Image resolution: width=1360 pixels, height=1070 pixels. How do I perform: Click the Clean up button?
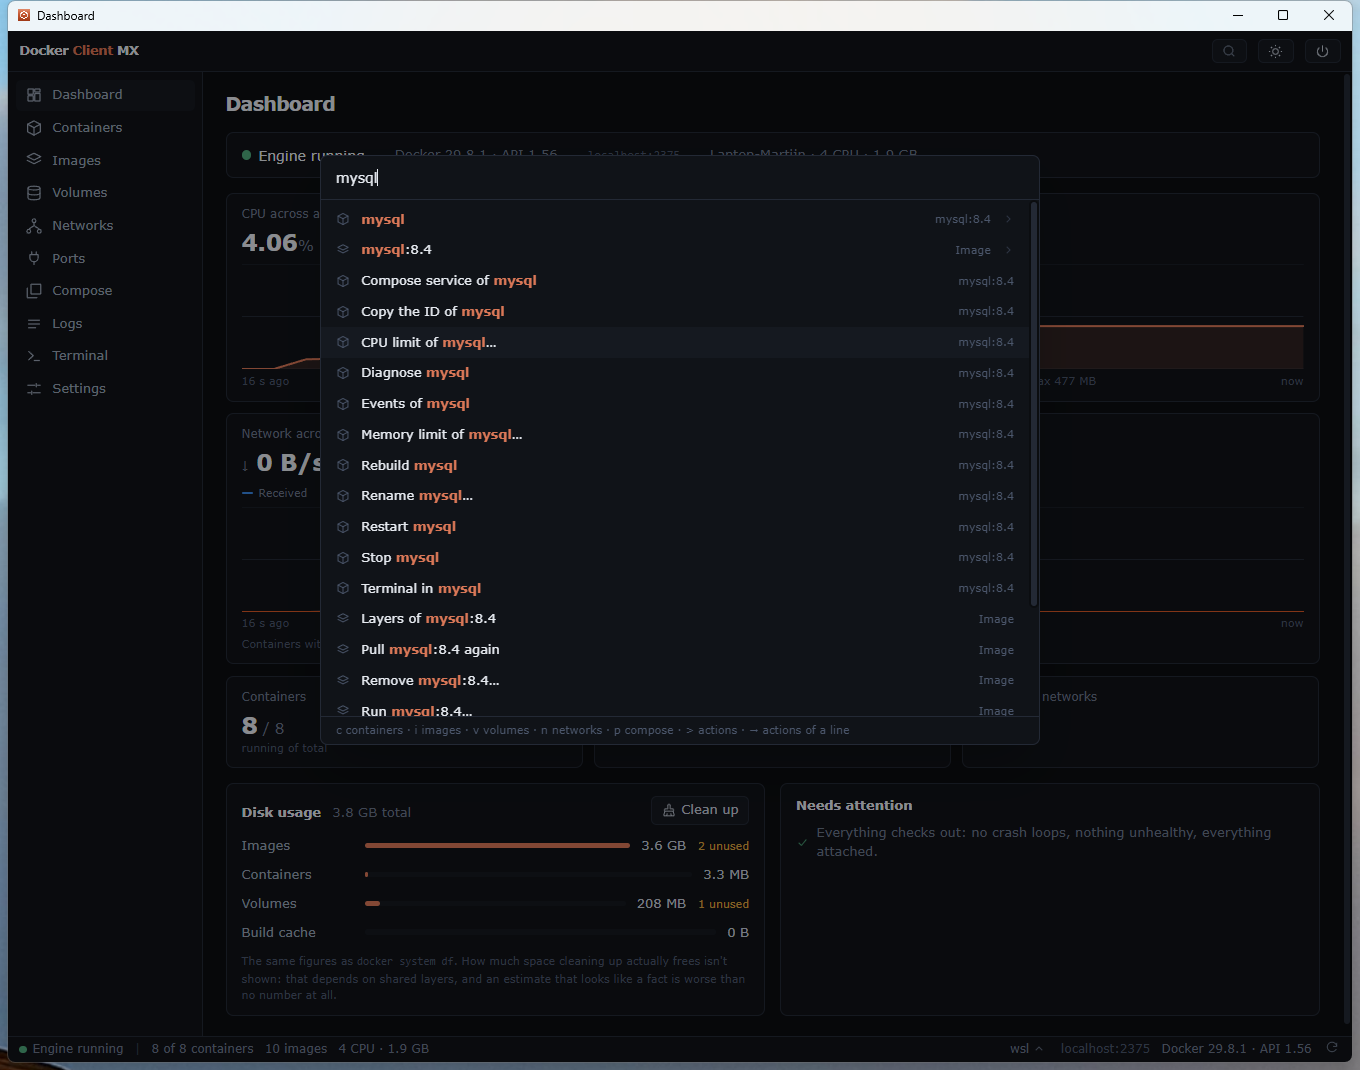coord(700,810)
